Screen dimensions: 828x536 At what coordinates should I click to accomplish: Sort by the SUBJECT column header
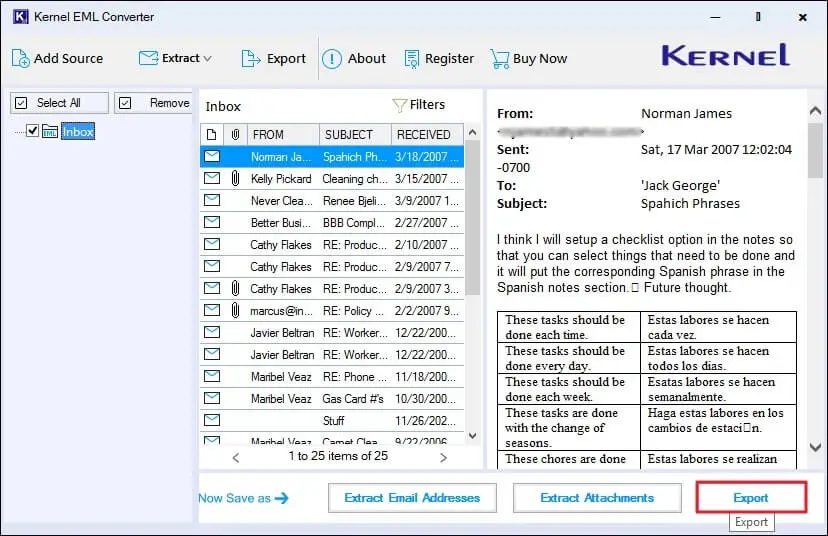(355, 135)
